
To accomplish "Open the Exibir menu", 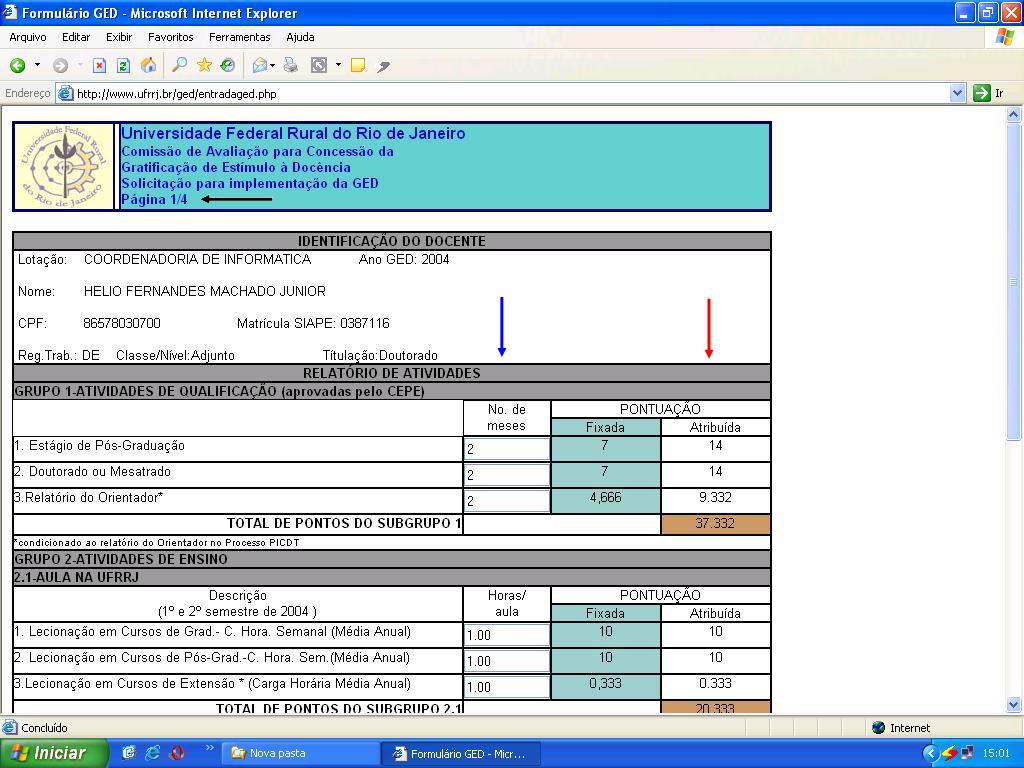I will 119,37.
